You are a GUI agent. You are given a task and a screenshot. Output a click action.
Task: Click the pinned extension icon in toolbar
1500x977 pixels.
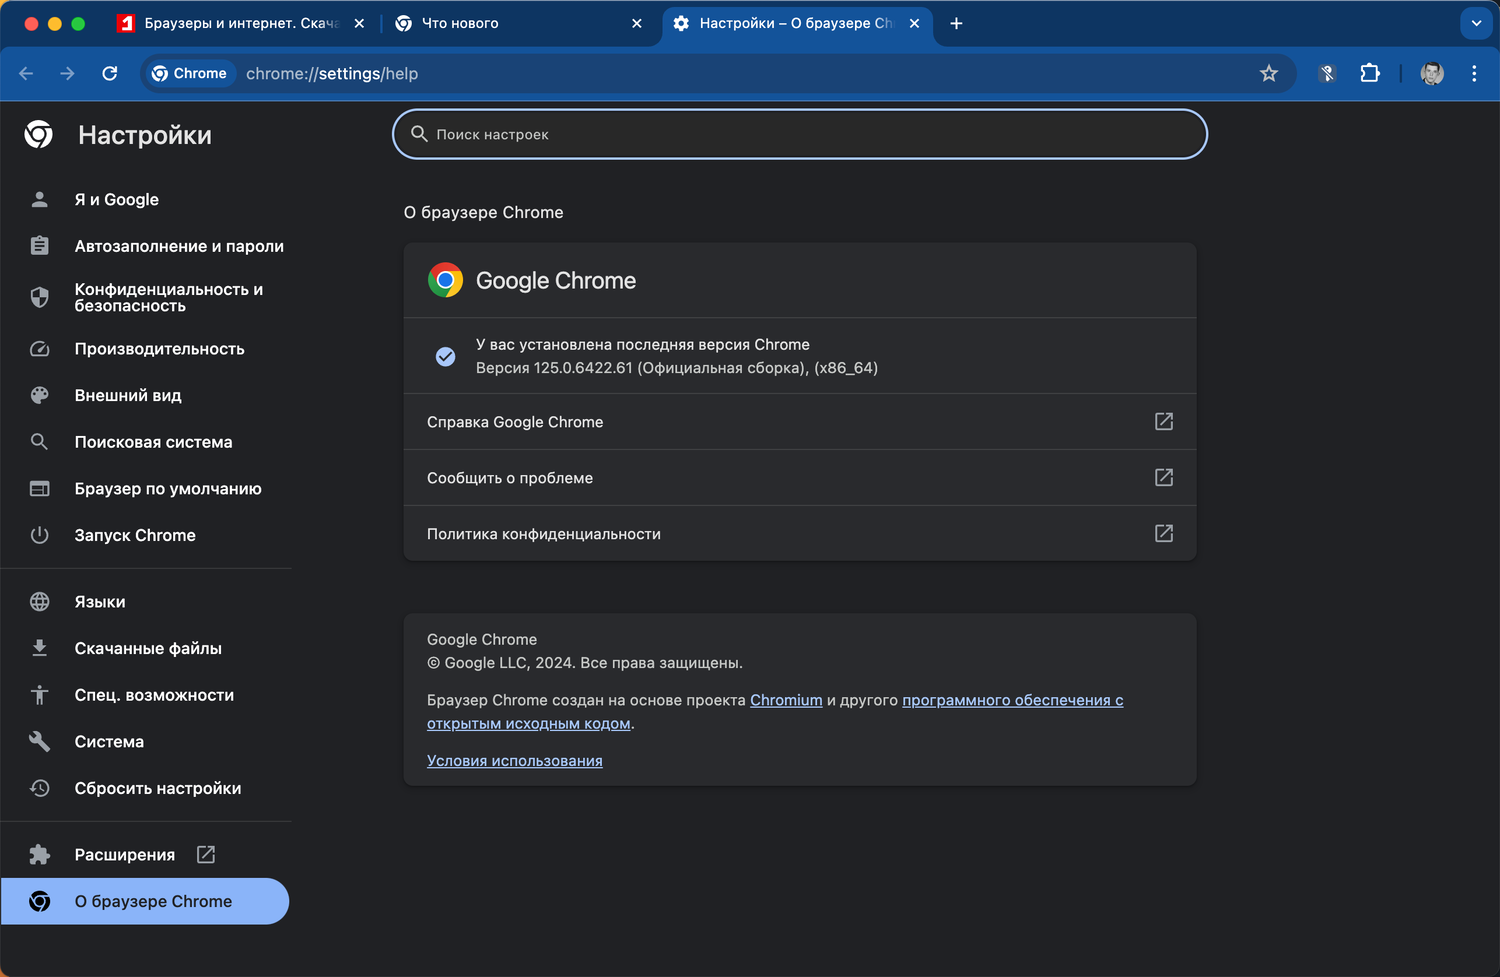click(x=1327, y=73)
